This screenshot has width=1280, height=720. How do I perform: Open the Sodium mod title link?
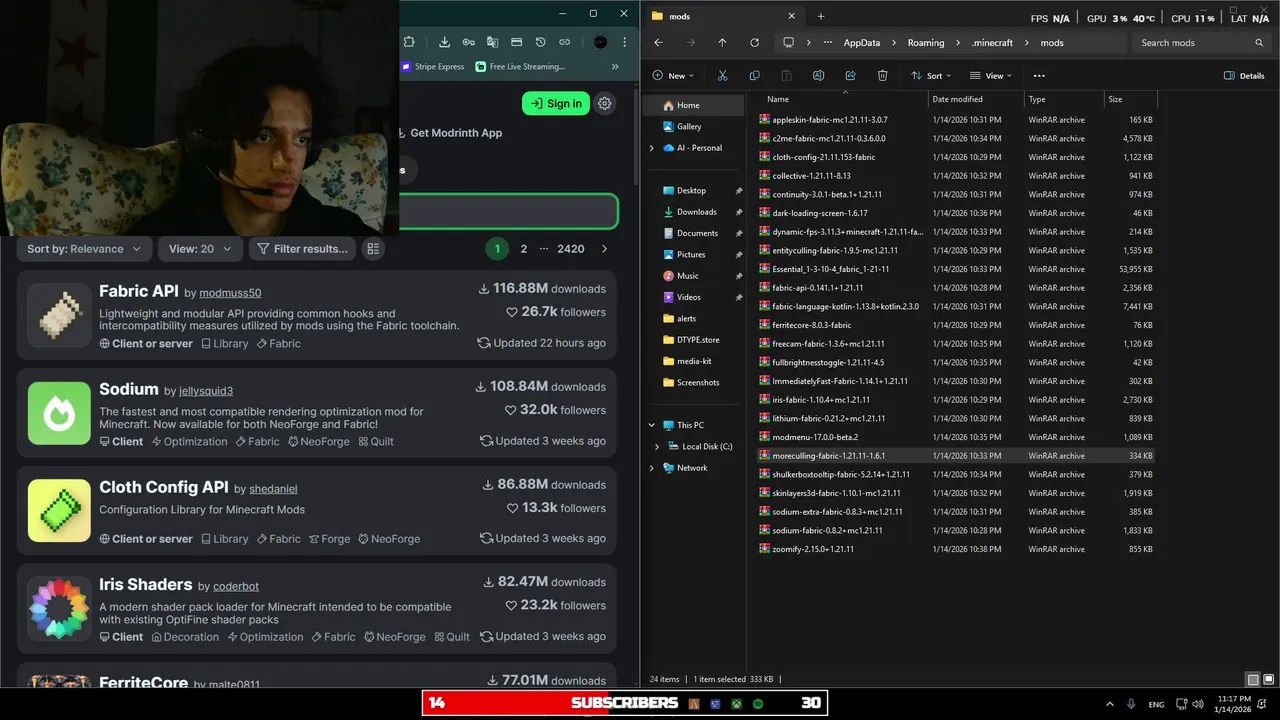129,389
